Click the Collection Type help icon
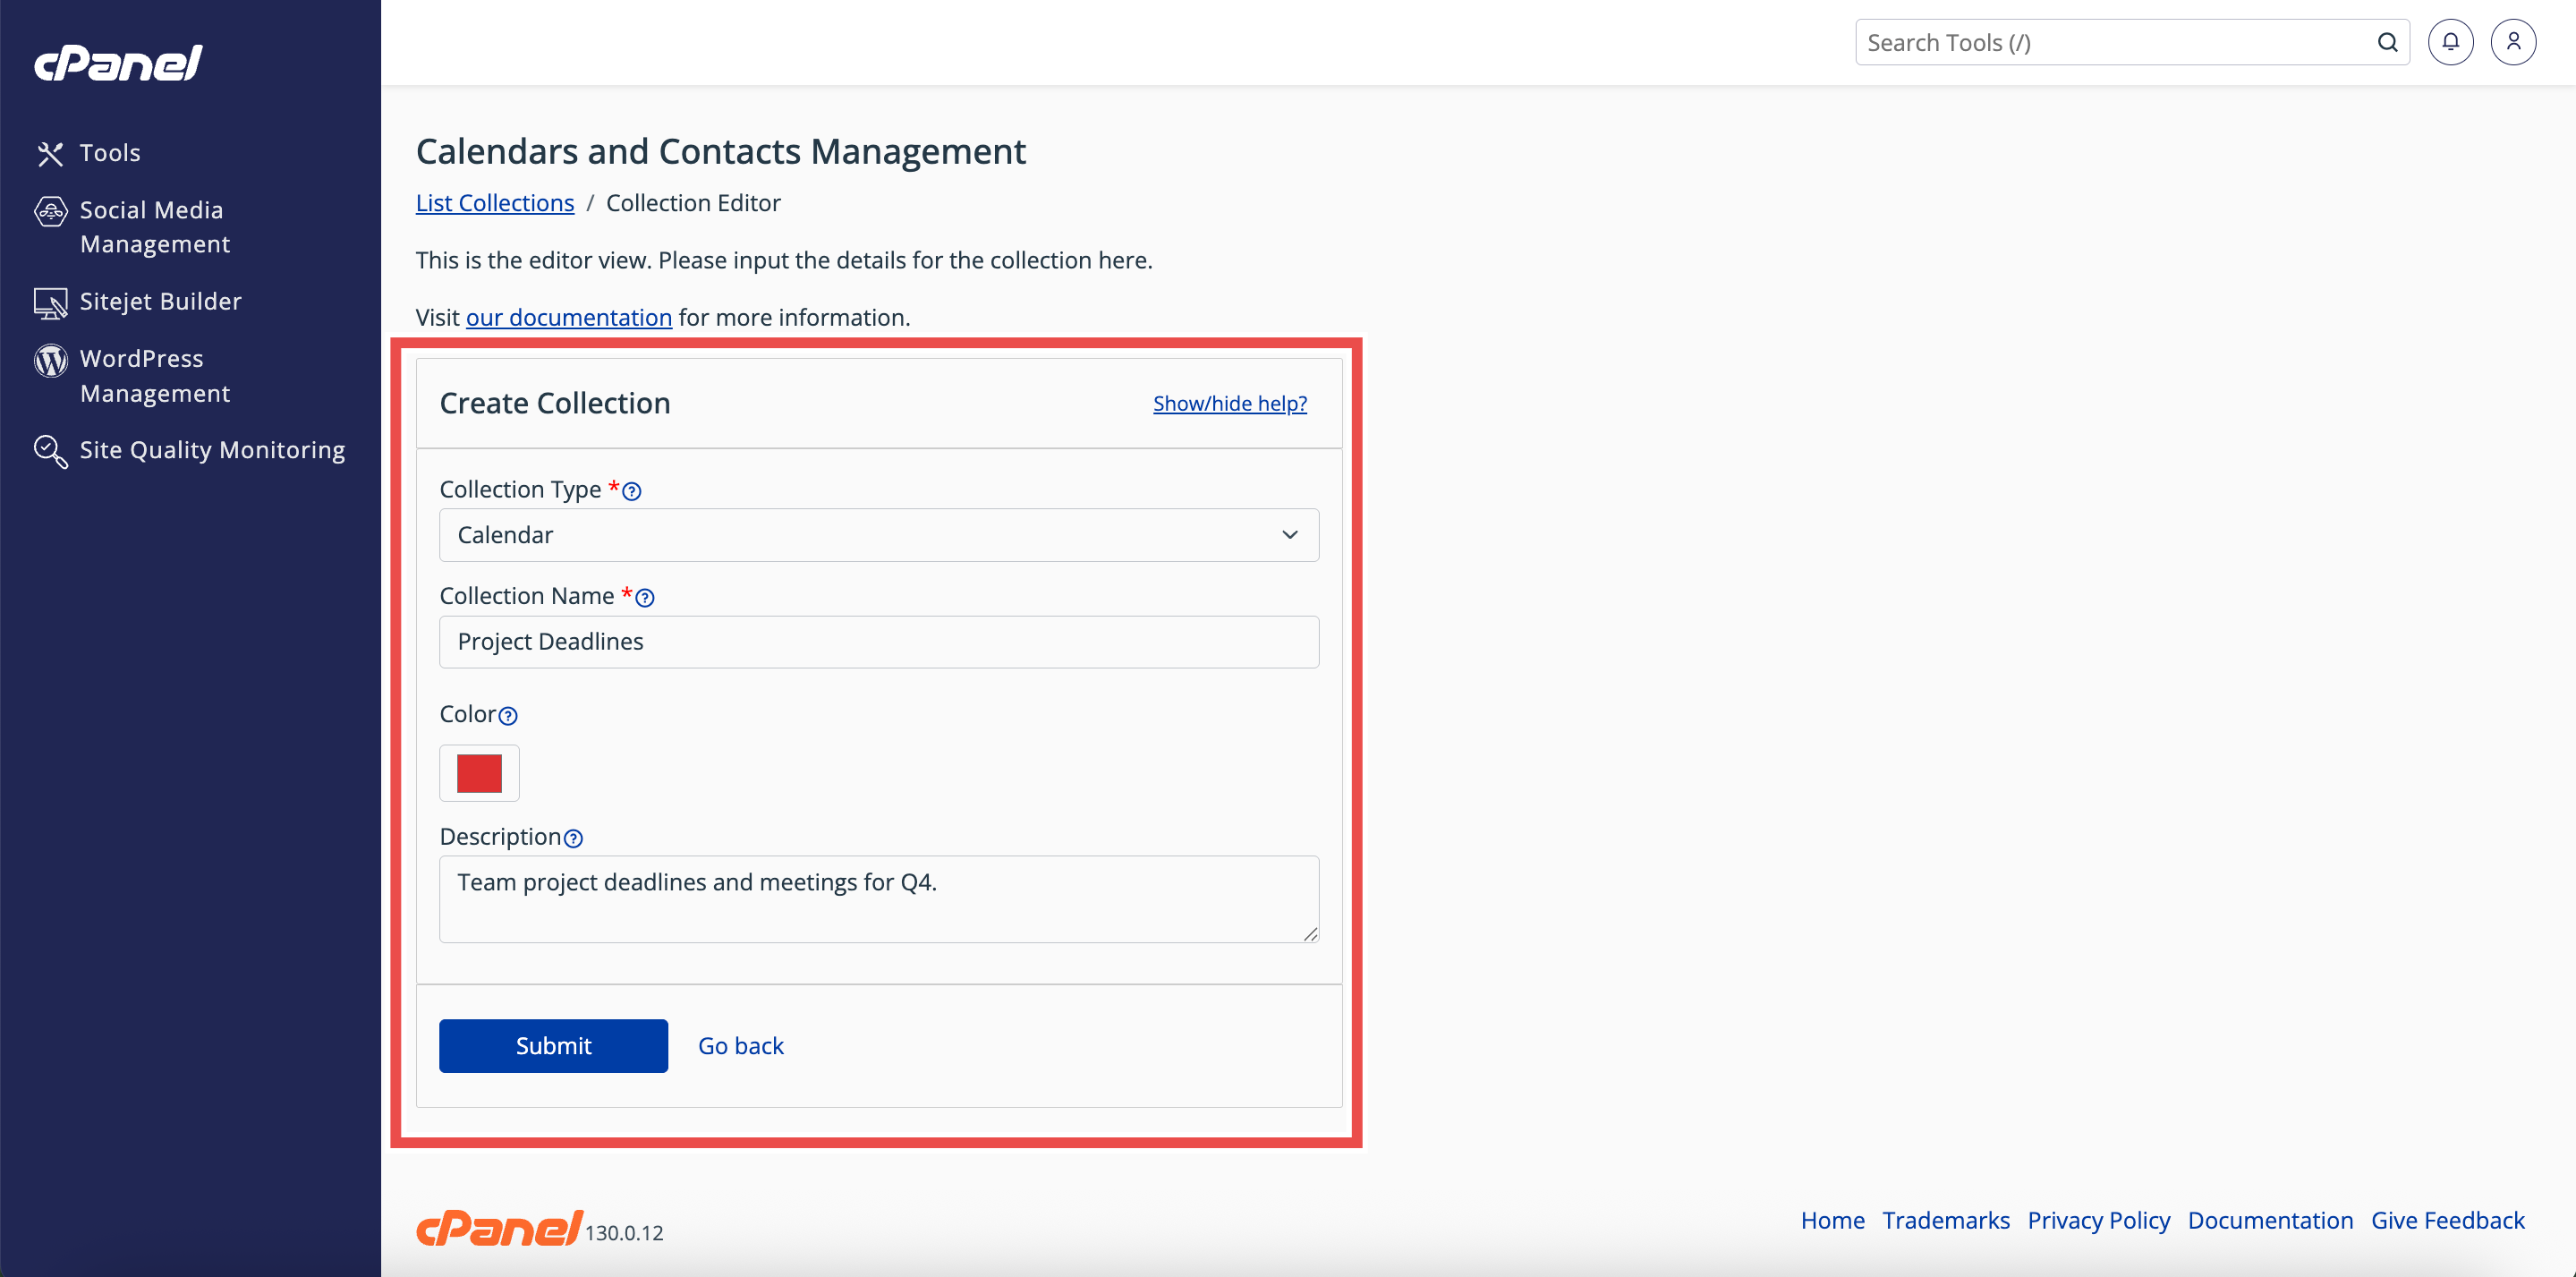2576x1277 pixels. tap(632, 491)
